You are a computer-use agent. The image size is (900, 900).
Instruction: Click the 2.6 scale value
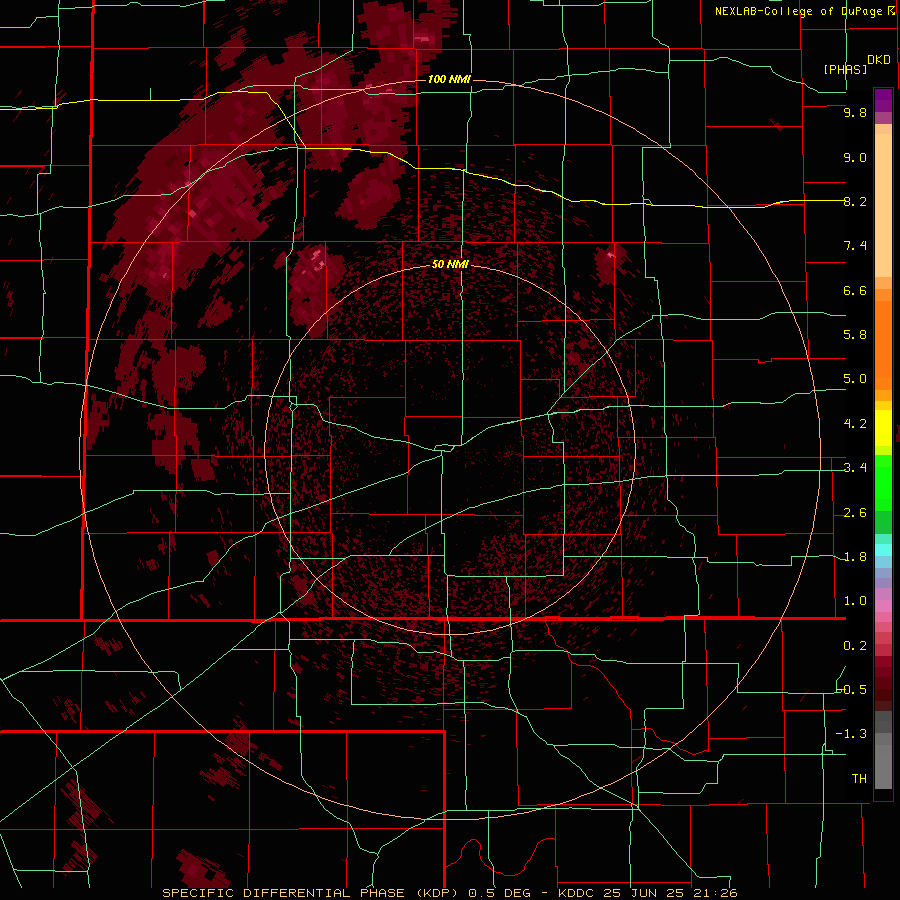(855, 513)
